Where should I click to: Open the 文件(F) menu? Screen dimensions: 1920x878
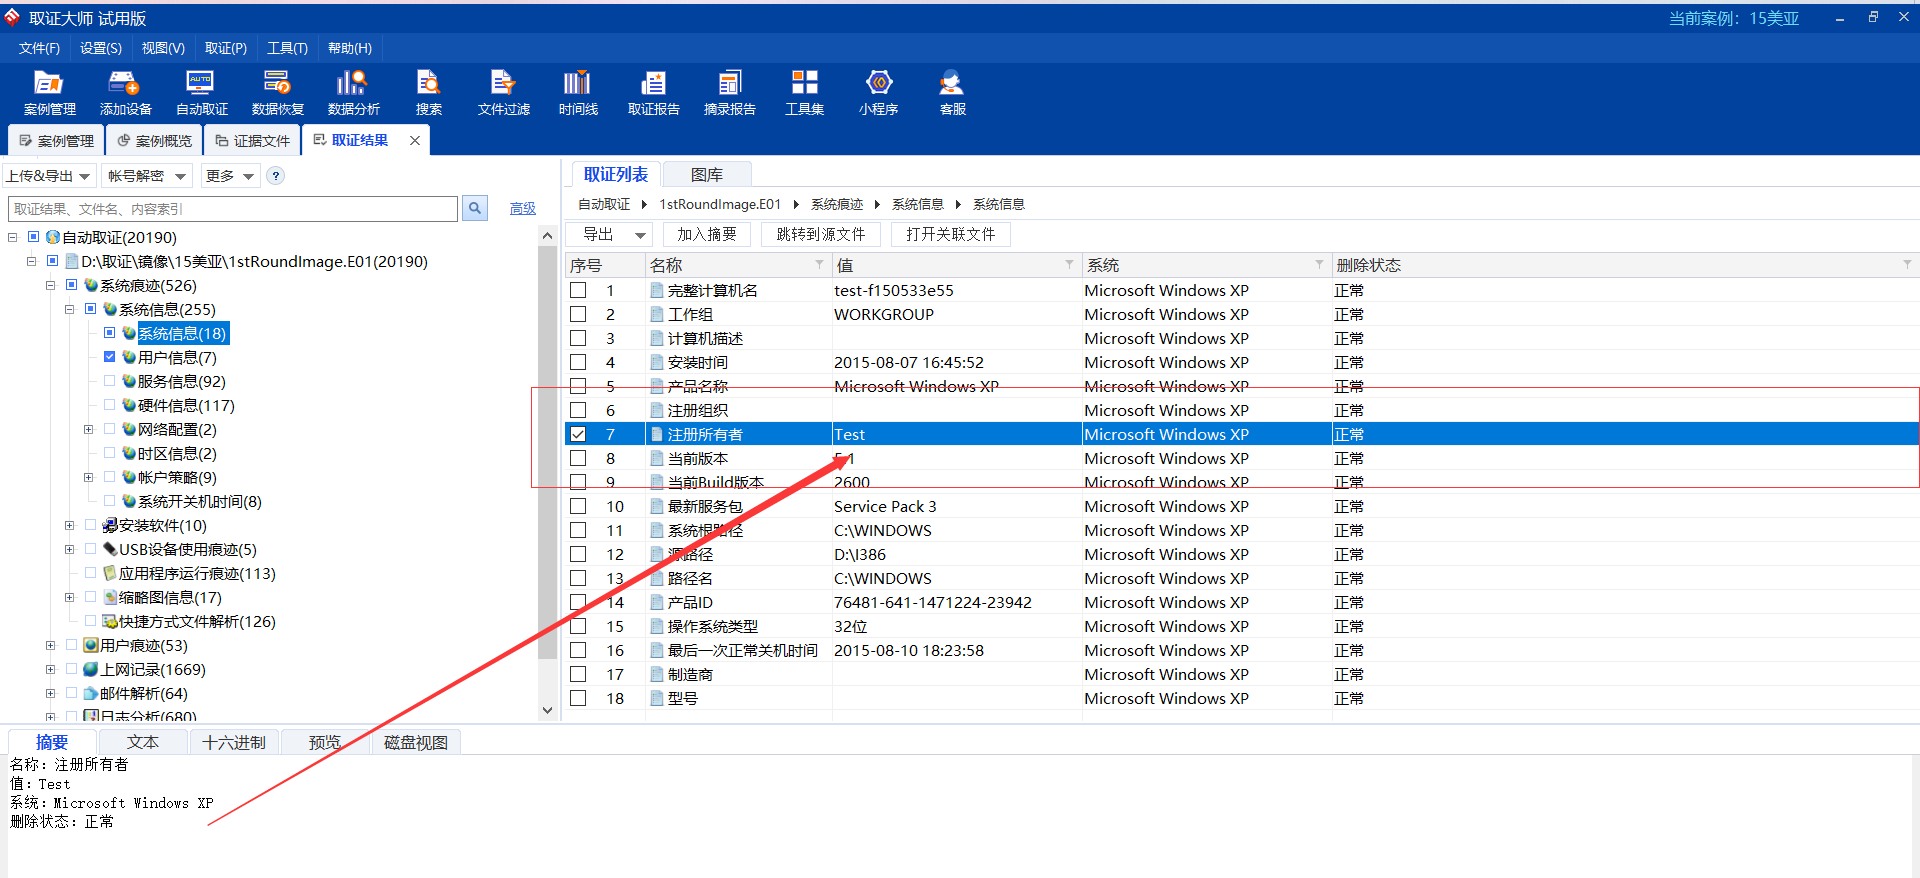pos(39,48)
